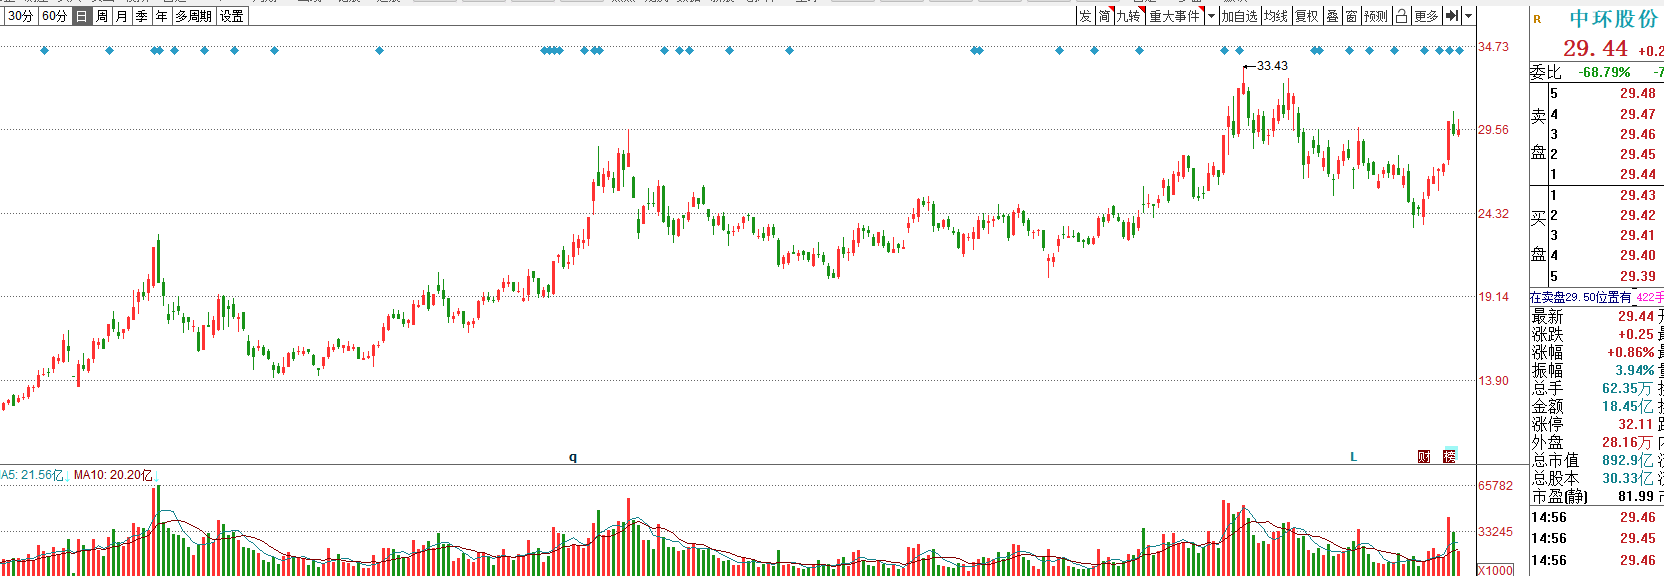Click the 委比 -68.79% value

click(x=1604, y=72)
